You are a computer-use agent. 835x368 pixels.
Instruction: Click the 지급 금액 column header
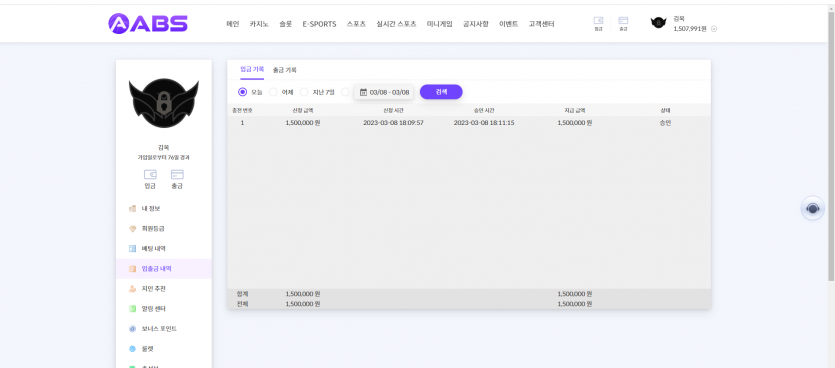coord(575,111)
